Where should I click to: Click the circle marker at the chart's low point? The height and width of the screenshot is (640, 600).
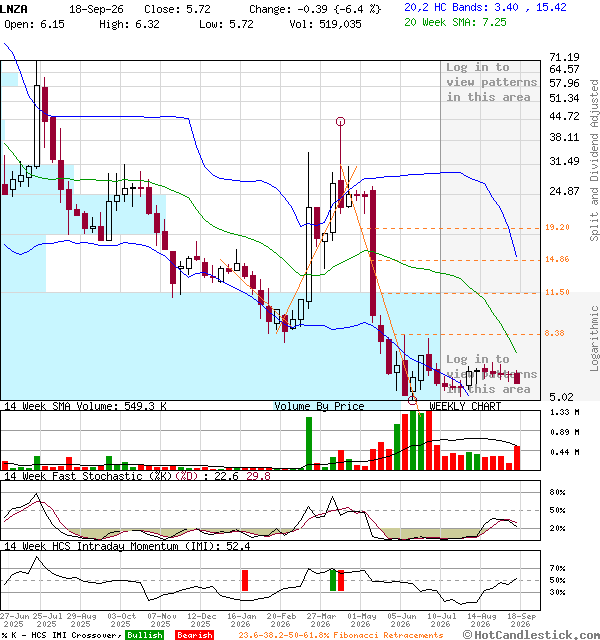click(412, 400)
